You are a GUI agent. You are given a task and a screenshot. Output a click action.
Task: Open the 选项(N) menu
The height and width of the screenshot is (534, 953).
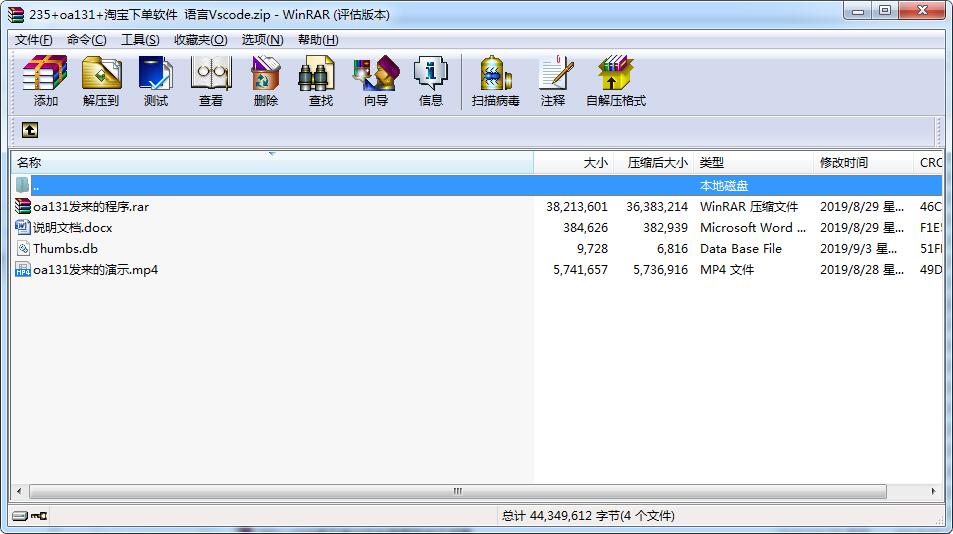click(263, 39)
